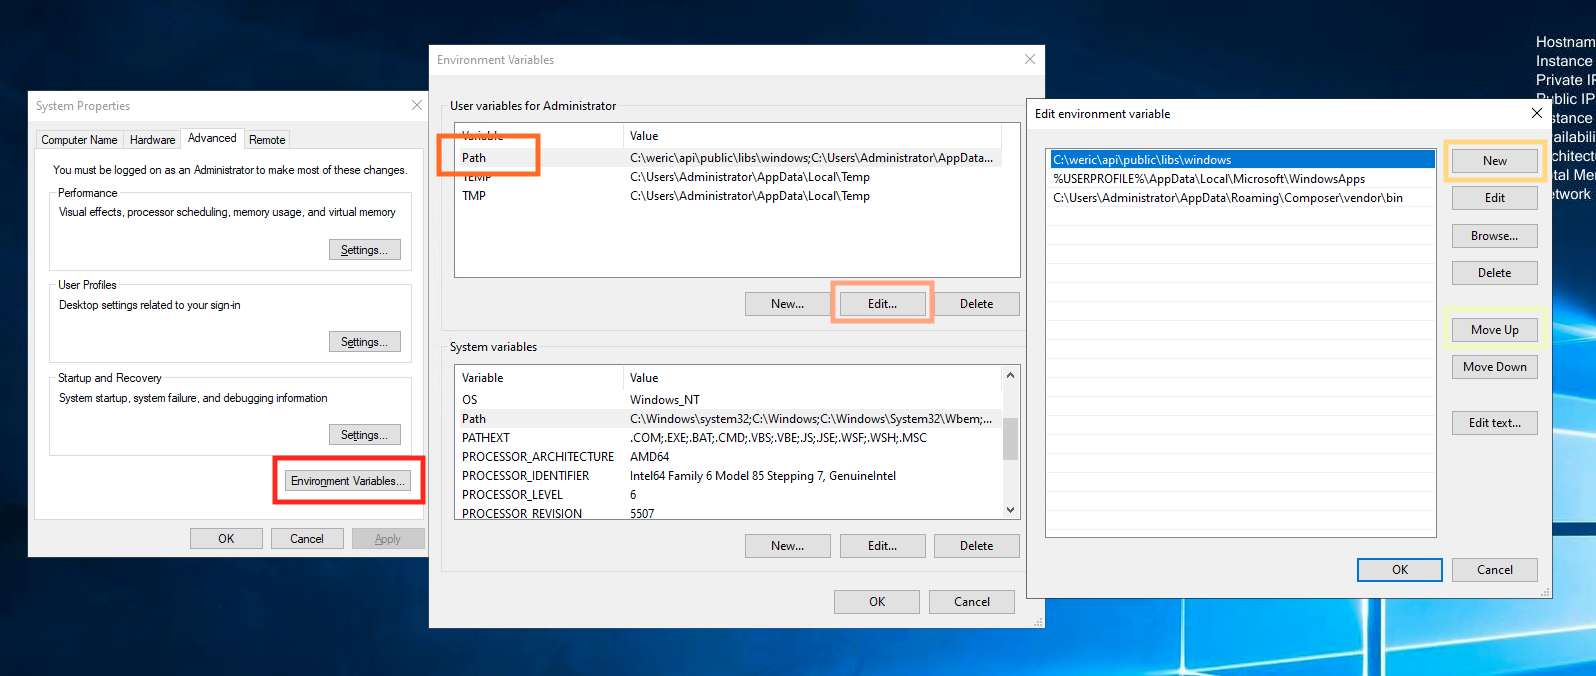Select the PATHEXT system variable

point(486,438)
